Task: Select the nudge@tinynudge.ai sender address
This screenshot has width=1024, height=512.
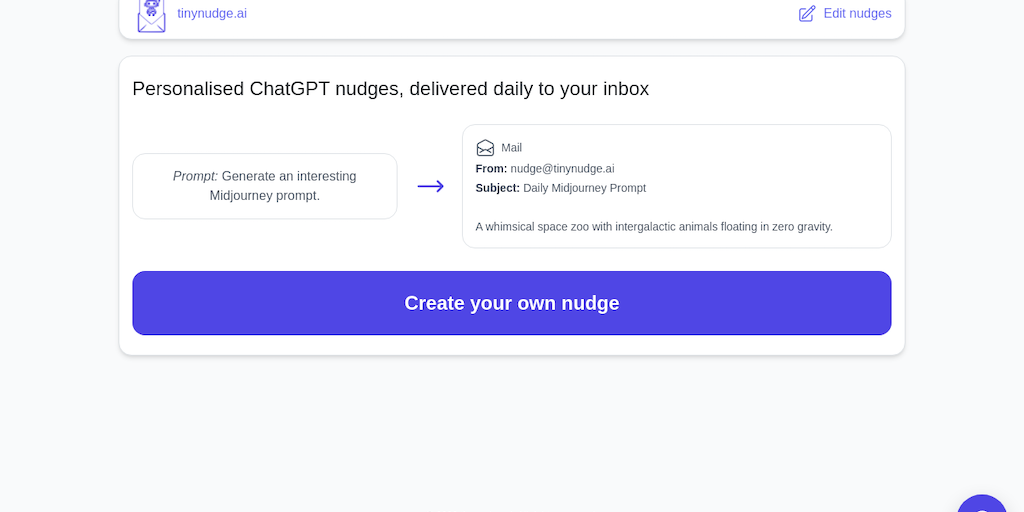Action: (x=562, y=169)
